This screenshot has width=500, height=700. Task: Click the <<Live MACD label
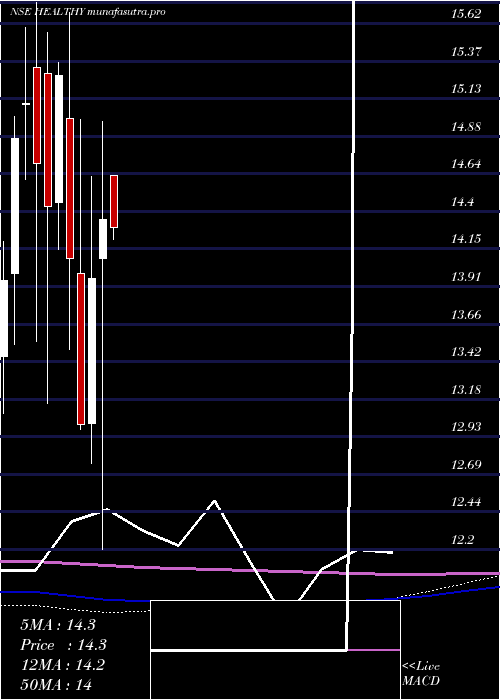(421, 674)
